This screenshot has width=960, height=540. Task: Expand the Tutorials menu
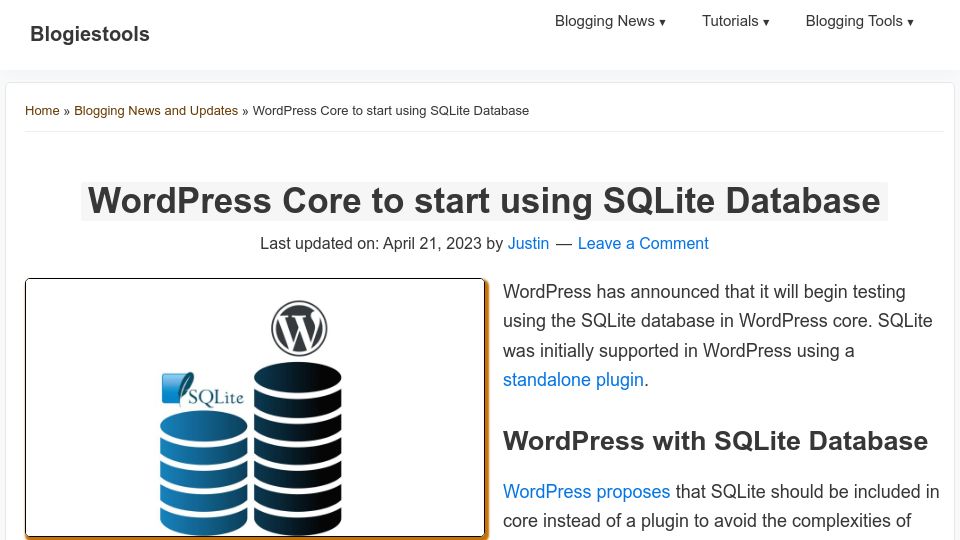pos(735,21)
